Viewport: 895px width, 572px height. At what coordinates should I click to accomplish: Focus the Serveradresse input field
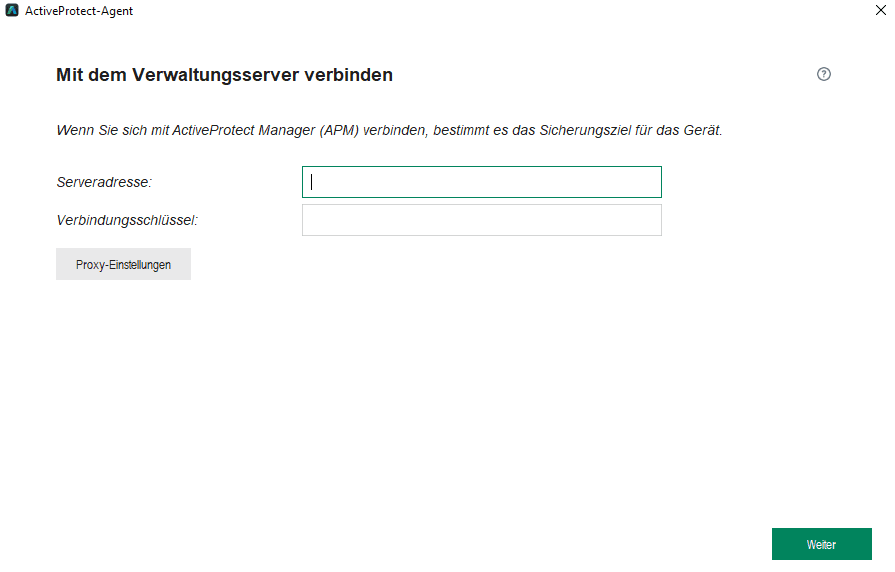click(x=481, y=182)
